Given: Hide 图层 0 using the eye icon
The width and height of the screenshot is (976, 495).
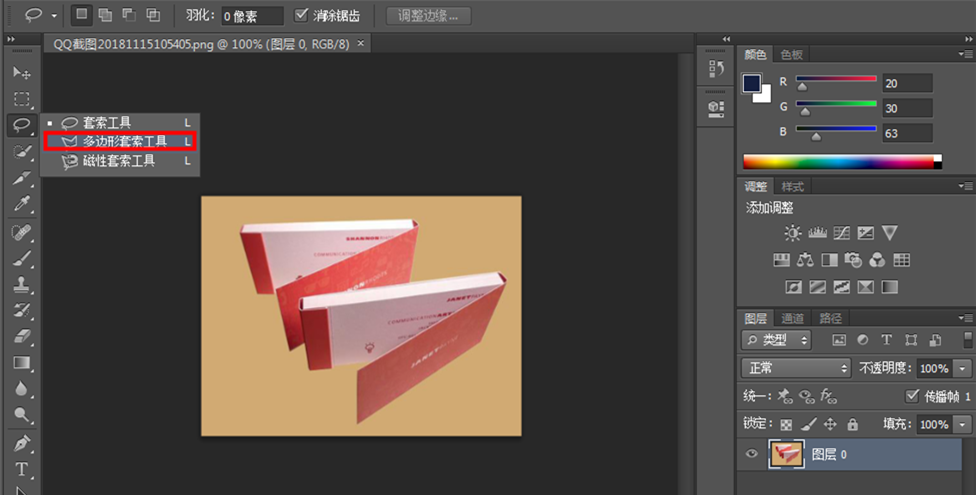Looking at the screenshot, I should point(752,454).
